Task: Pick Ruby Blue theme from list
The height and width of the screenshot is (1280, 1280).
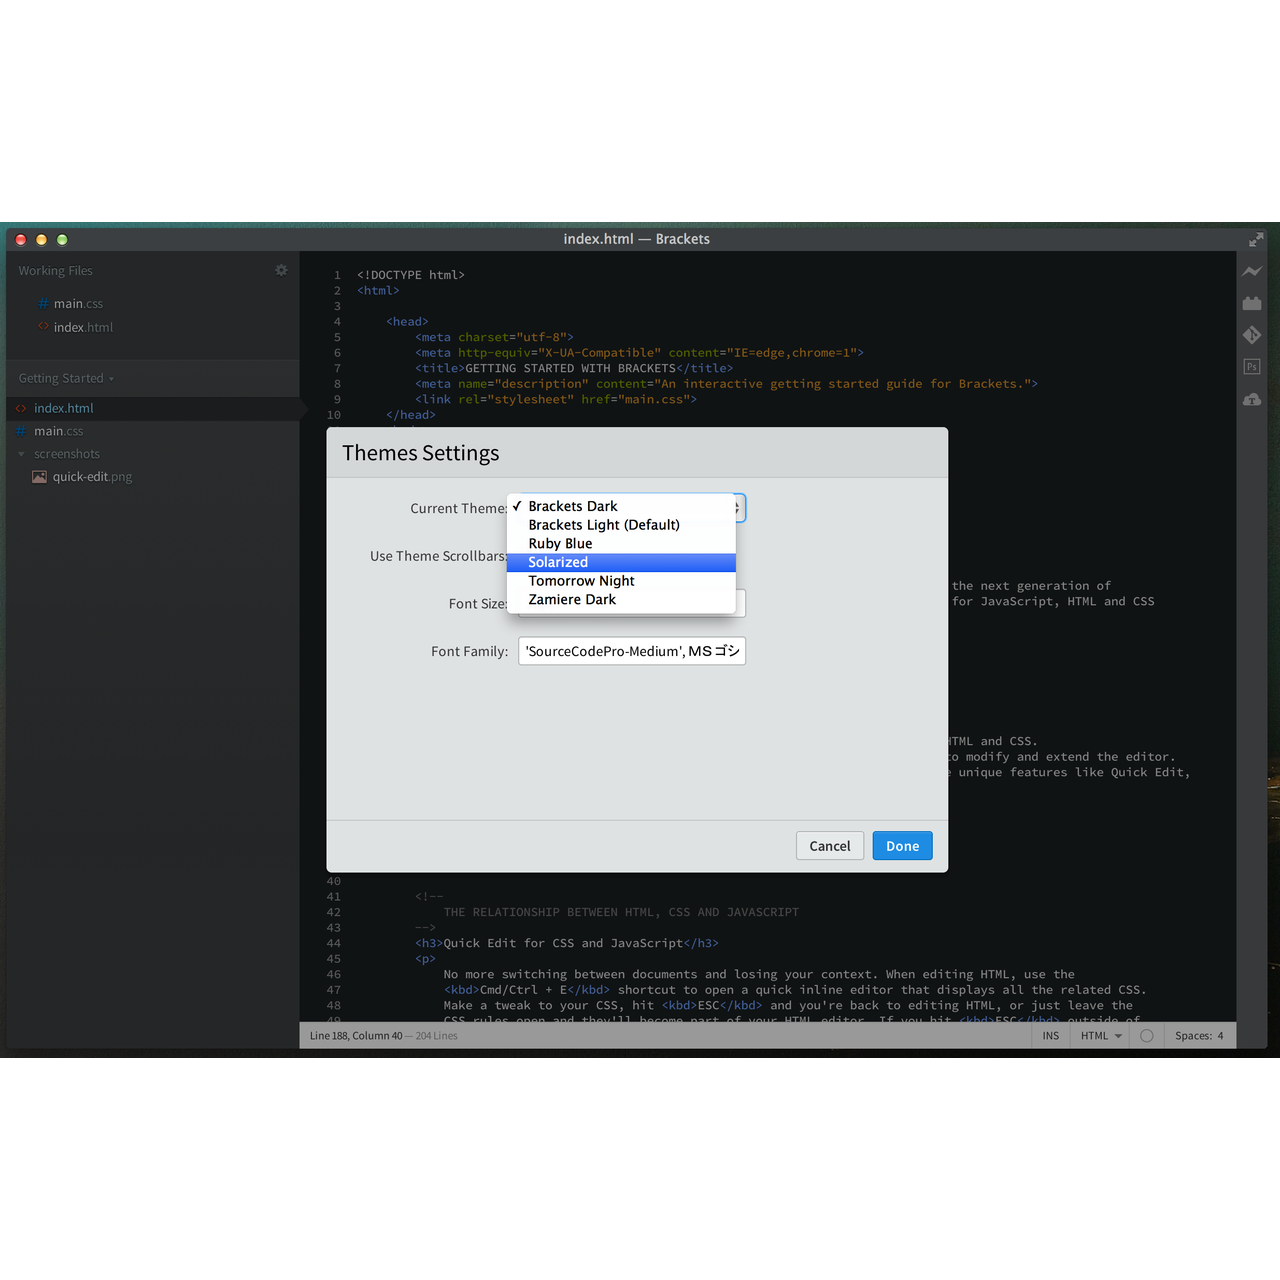Action: [x=560, y=544]
